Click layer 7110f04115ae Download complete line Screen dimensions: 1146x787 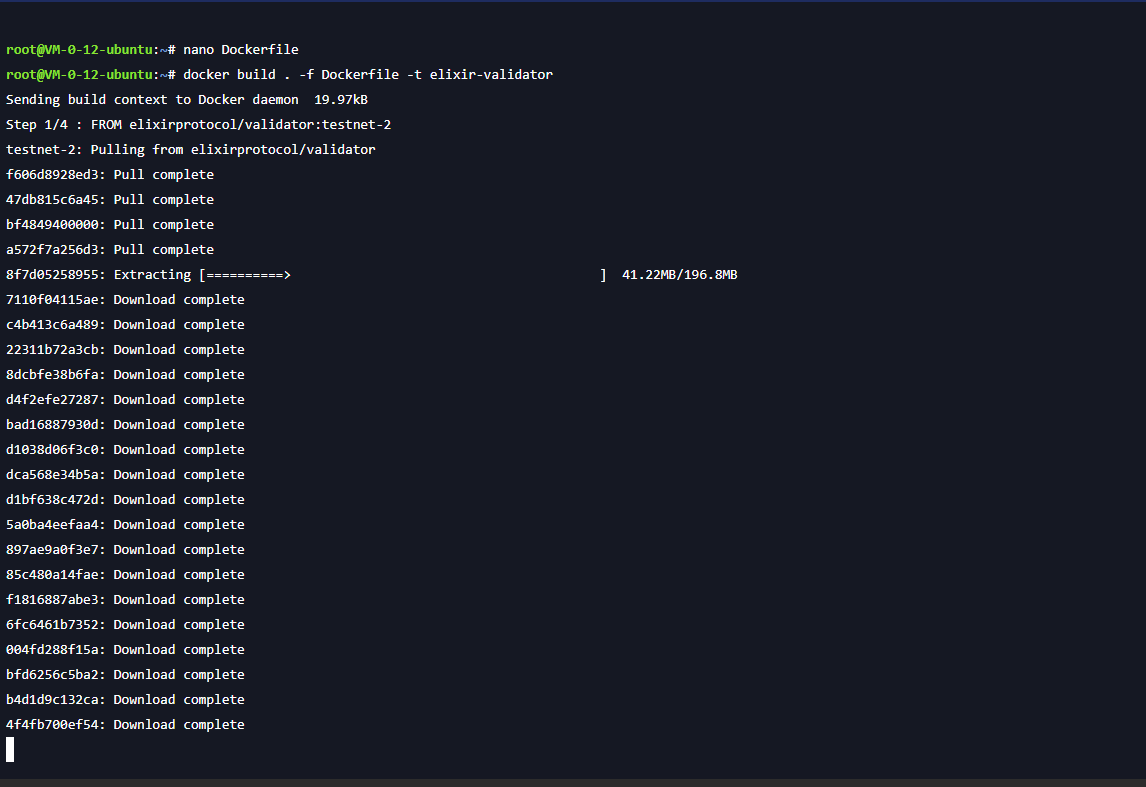pos(125,300)
